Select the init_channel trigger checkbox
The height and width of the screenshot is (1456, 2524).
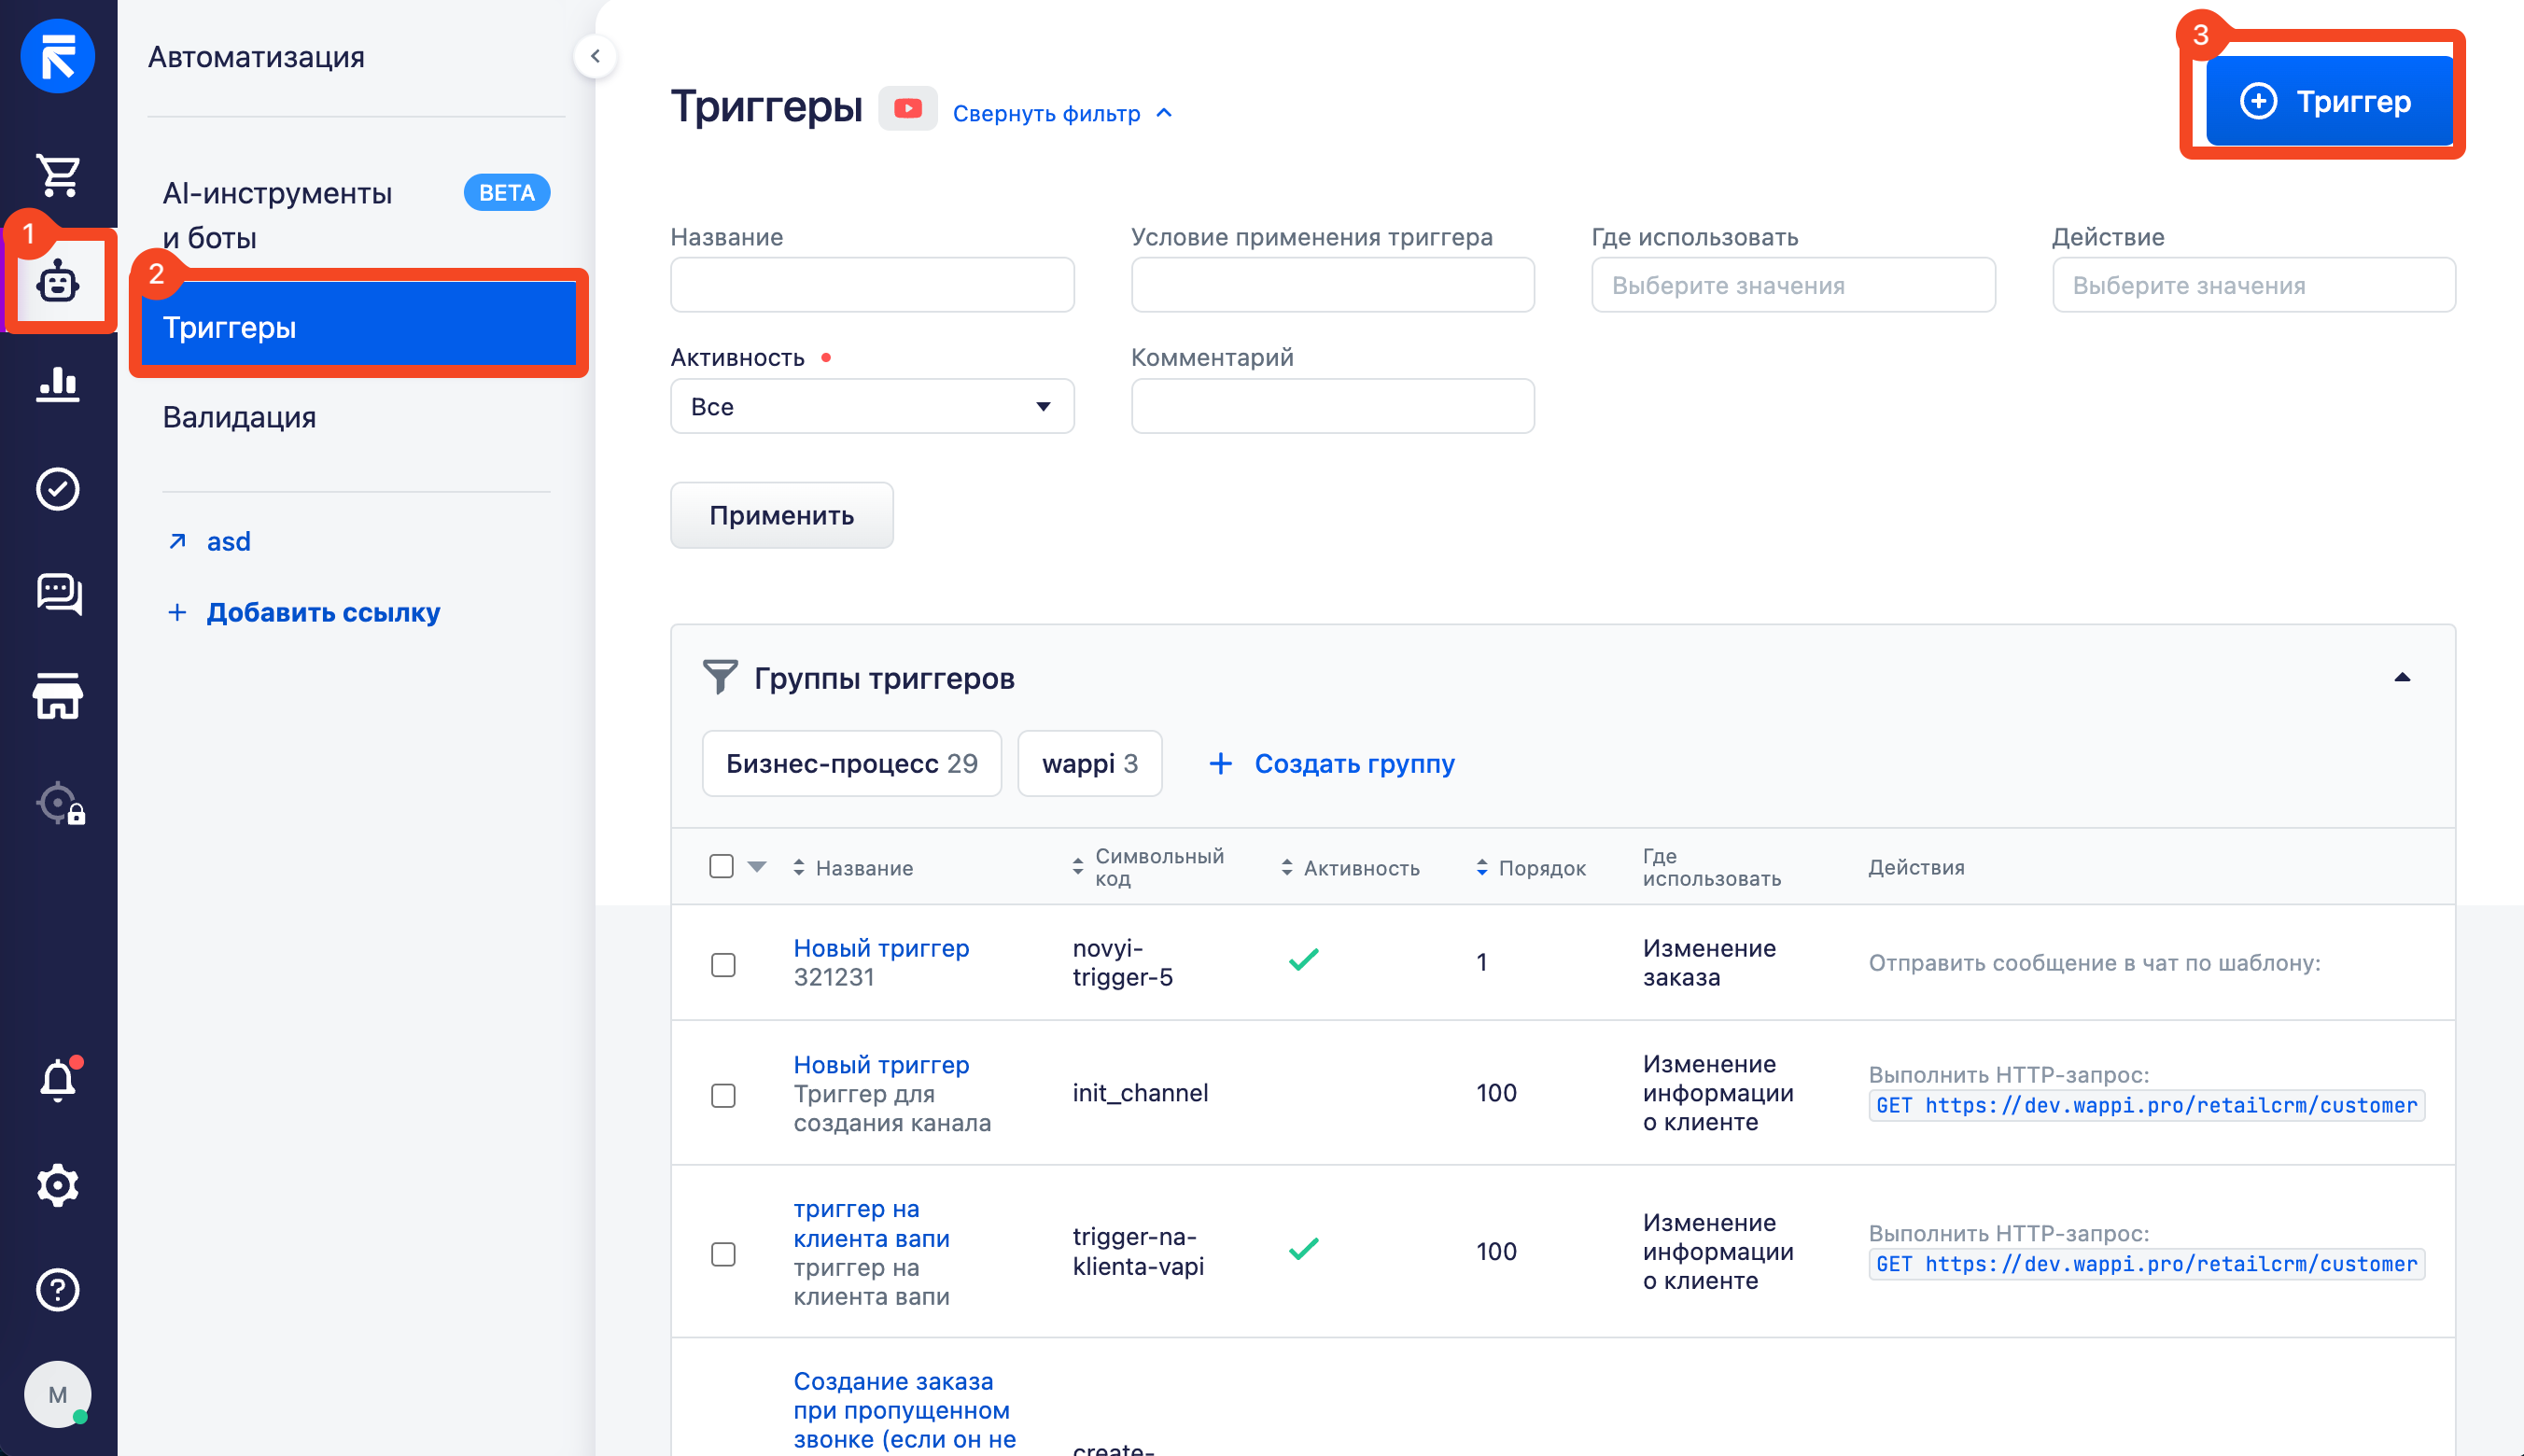point(723,1095)
